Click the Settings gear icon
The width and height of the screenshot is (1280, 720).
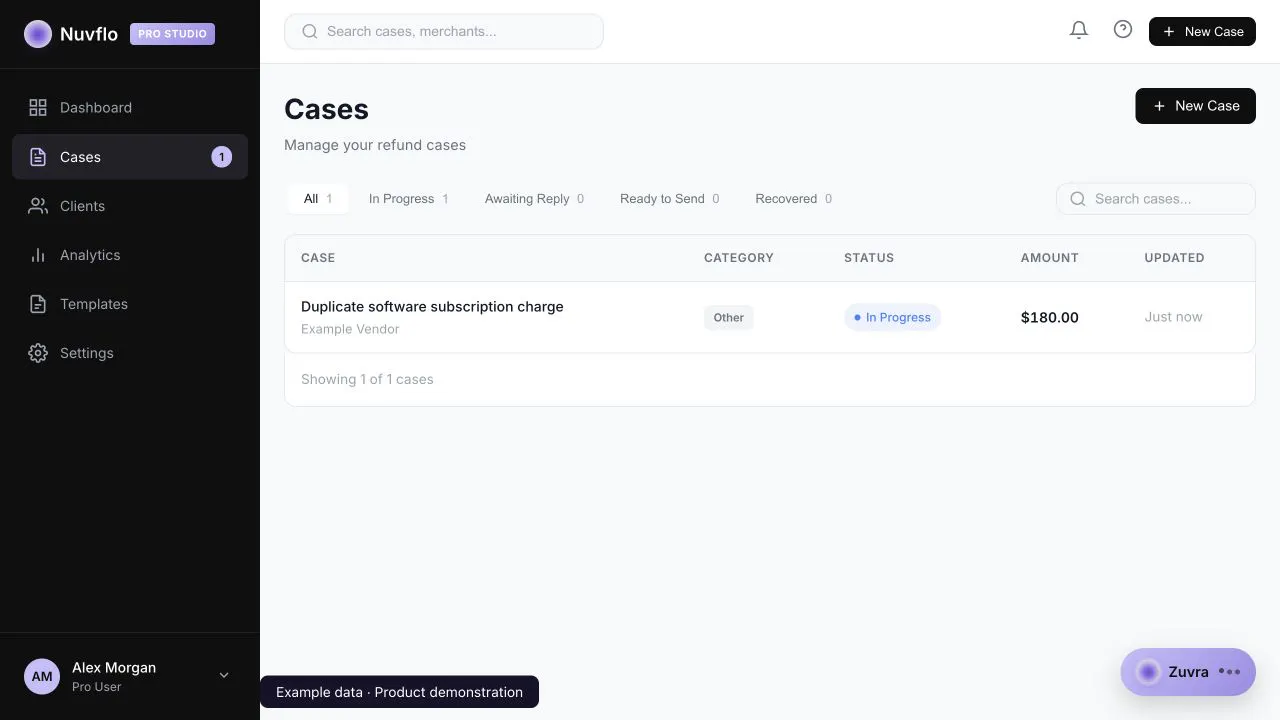[x=38, y=353]
